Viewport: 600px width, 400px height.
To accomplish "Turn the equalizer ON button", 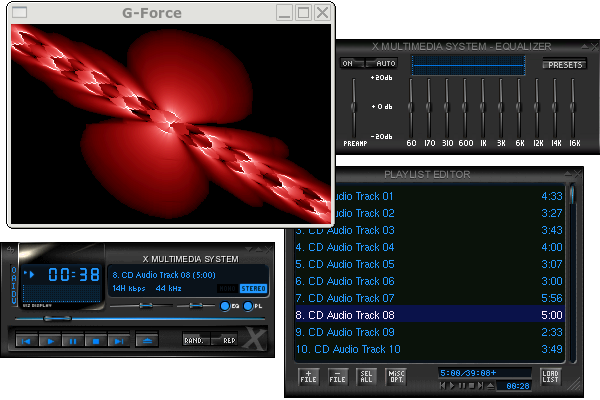I will point(352,64).
